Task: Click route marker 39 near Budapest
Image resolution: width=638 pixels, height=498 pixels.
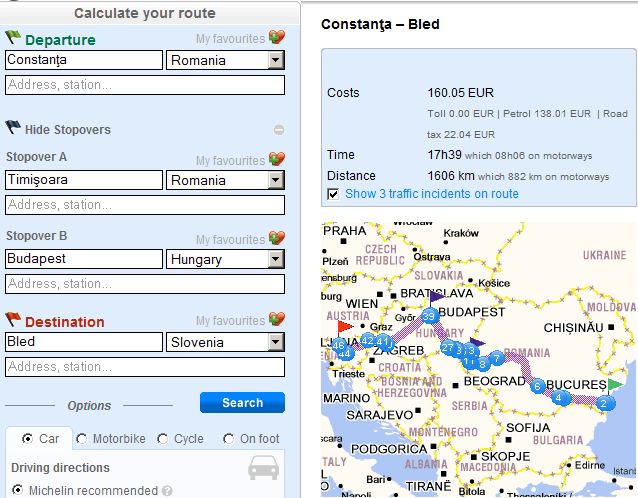Action: (428, 316)
